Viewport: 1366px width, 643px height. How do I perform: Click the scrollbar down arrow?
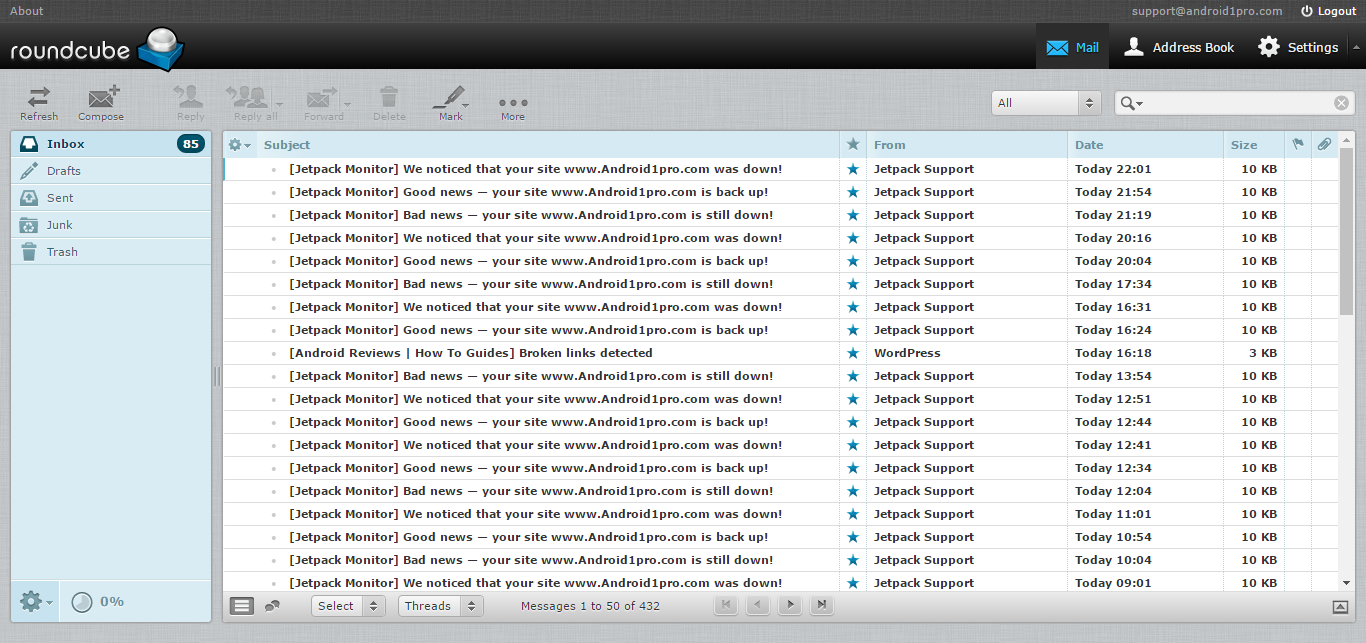pos(1346,583)
